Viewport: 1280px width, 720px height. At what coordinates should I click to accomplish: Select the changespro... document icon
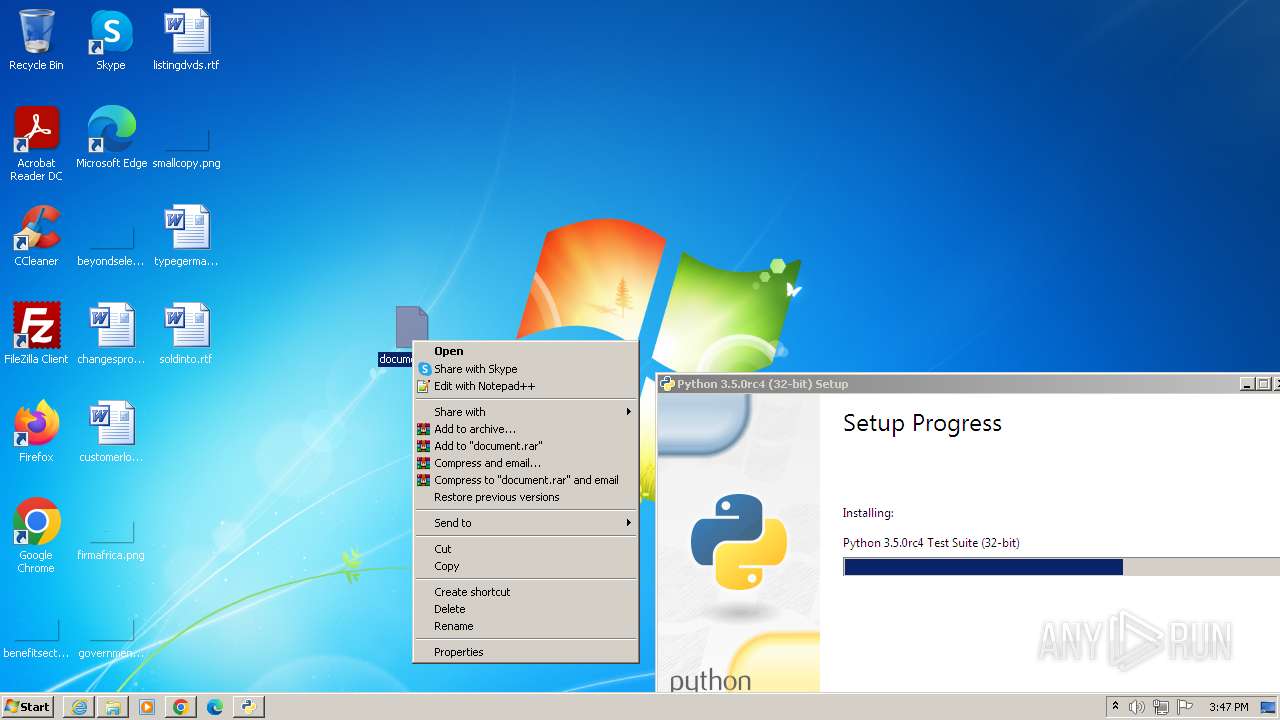111,334
